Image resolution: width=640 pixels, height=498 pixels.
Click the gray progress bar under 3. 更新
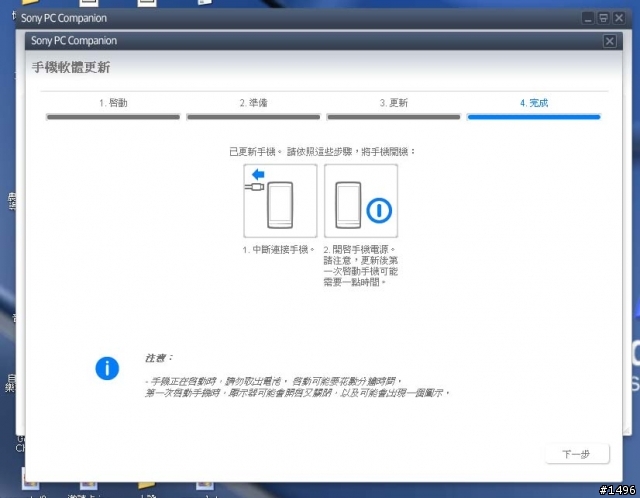tap(393, 117)
